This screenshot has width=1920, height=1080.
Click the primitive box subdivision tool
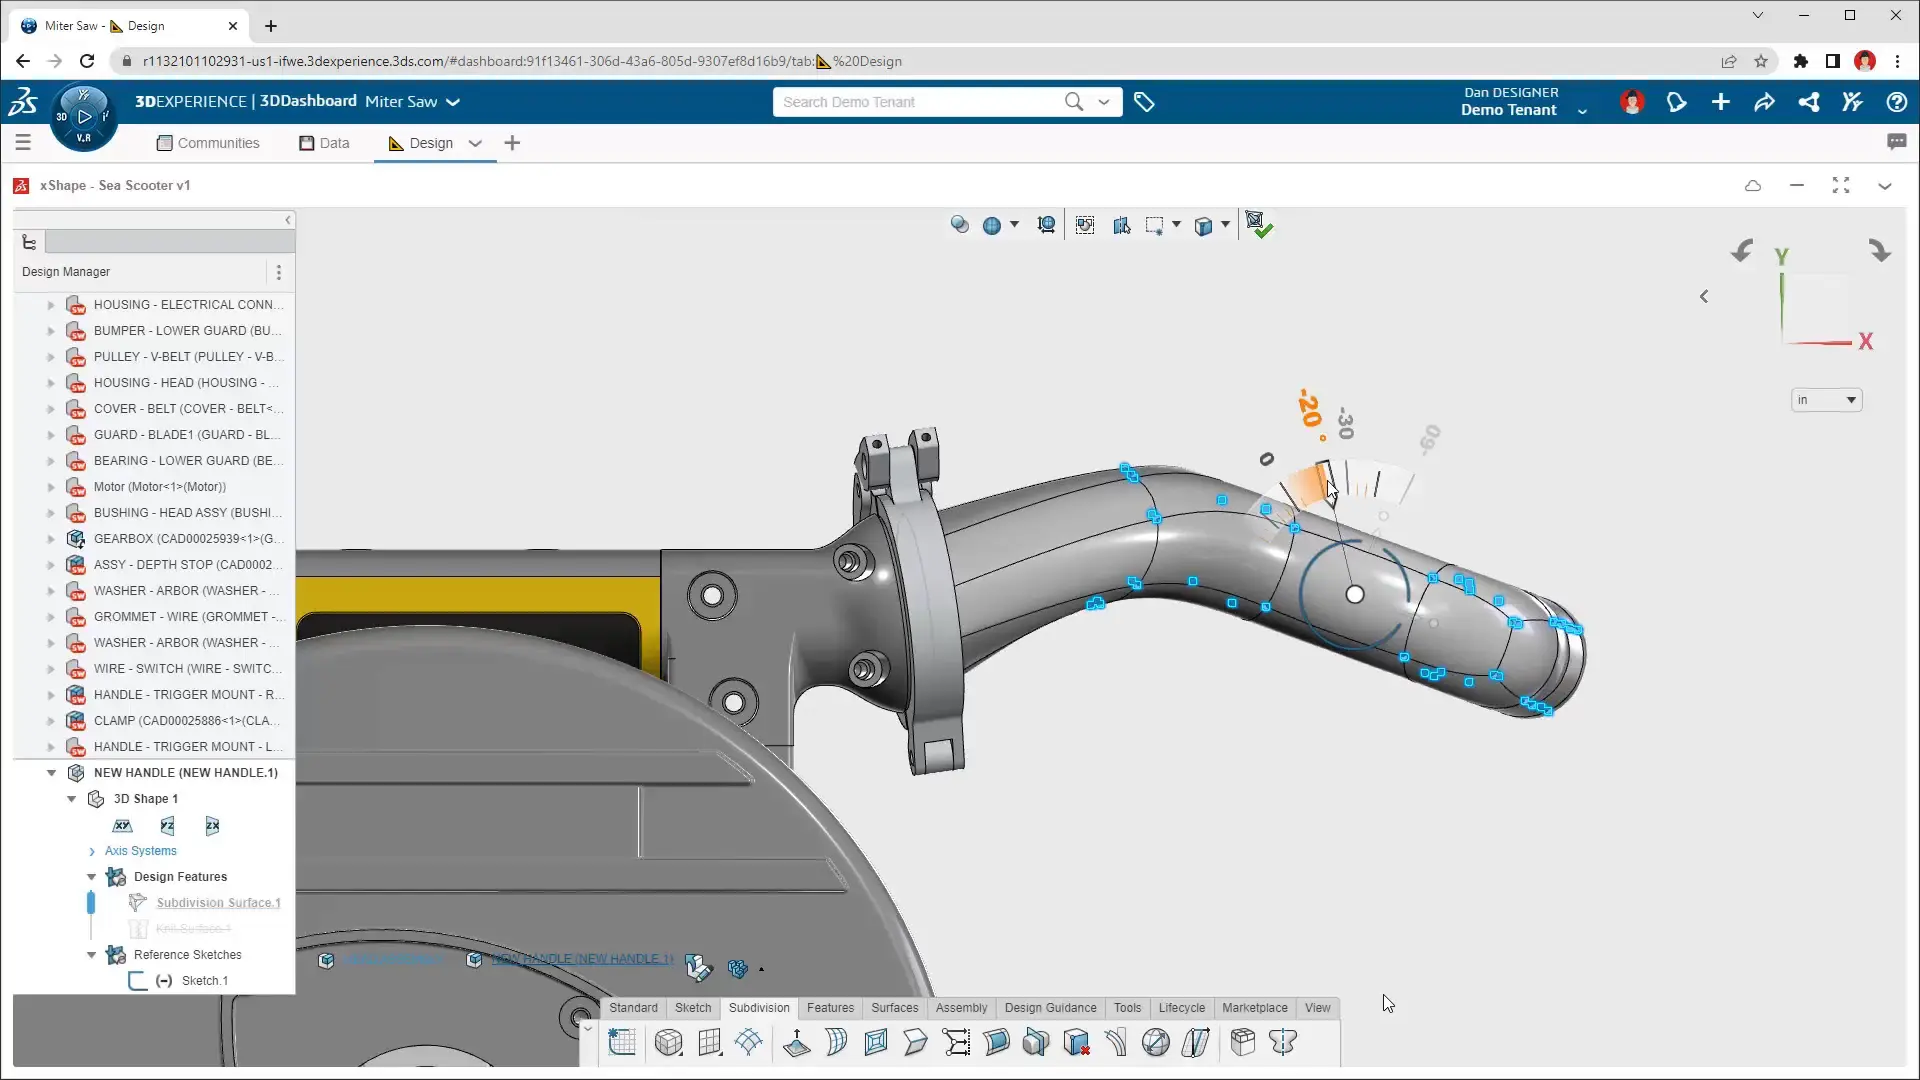click(x=668, y=1042)
